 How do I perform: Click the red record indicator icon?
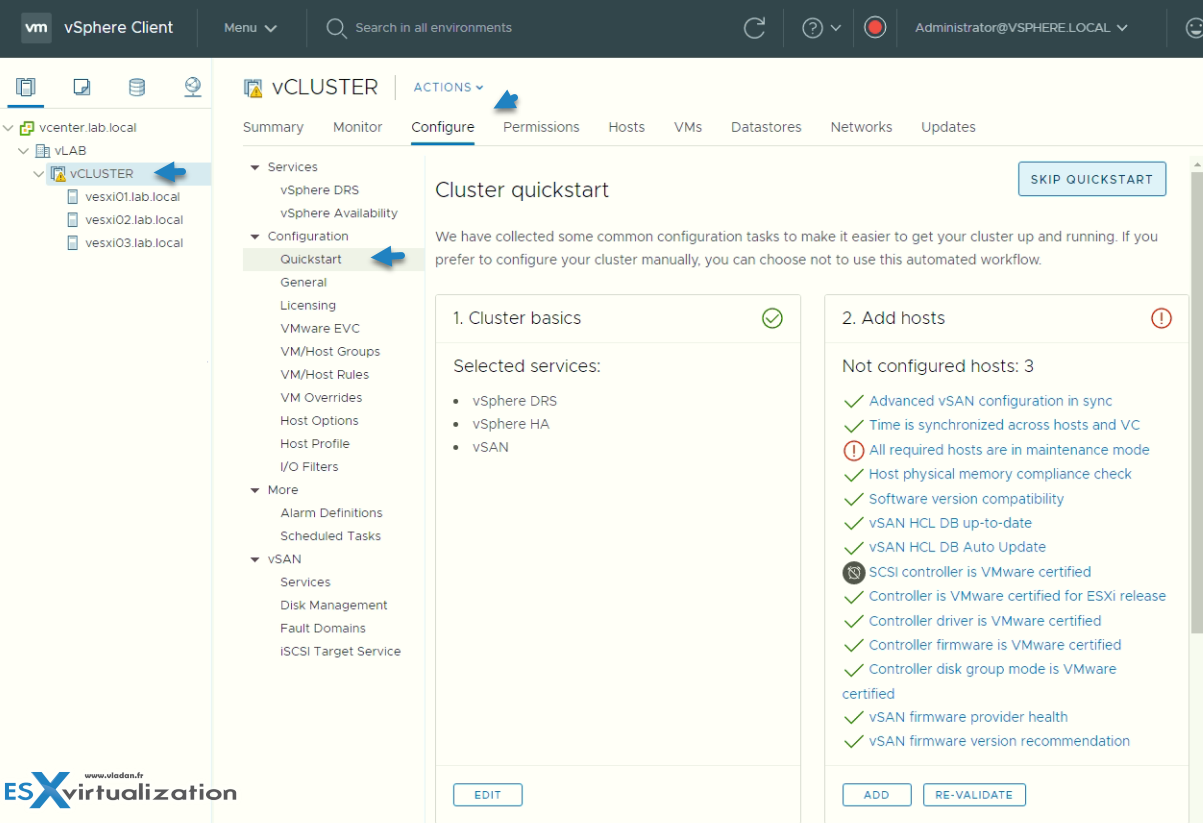coord(875,28)
